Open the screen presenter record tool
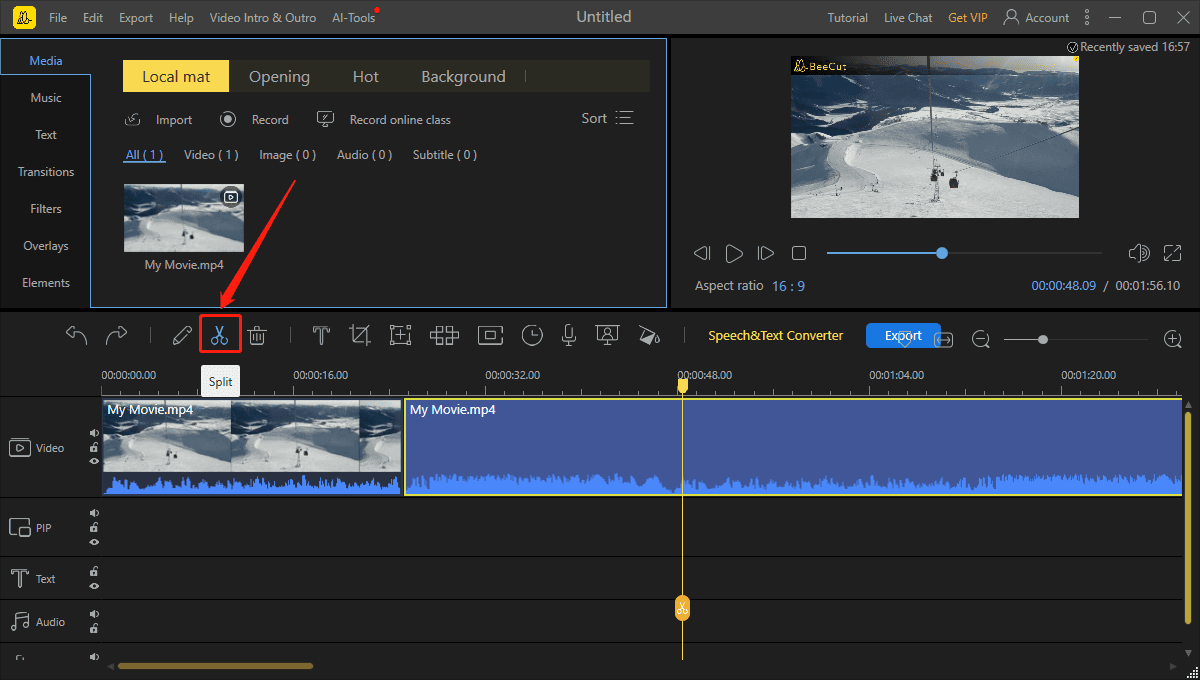The image size is (1200, 680). pyautogui.click(x=607, y=336)
